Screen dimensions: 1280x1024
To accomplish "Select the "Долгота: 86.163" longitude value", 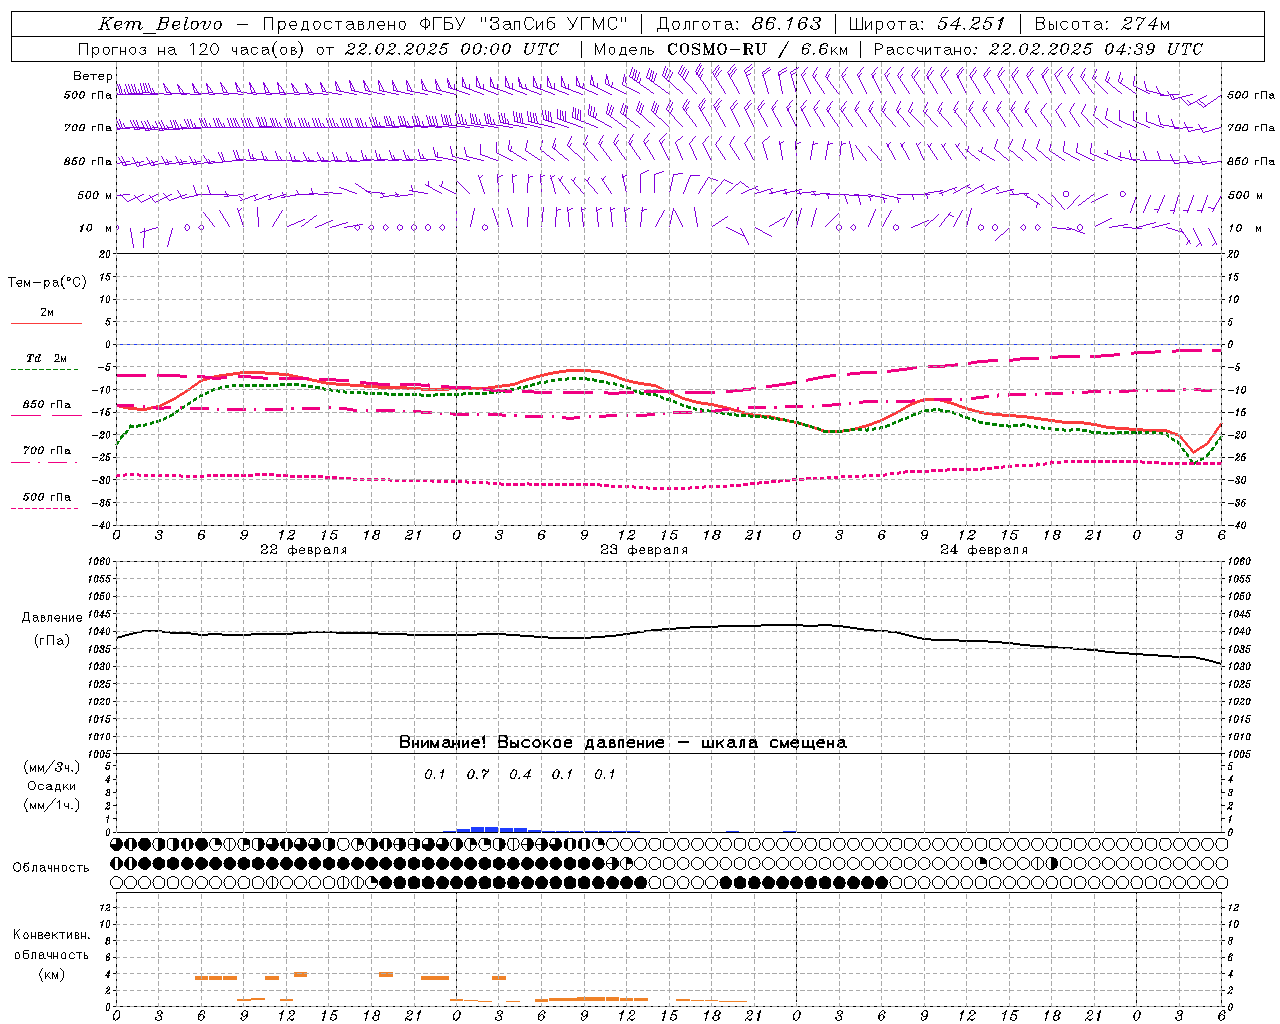I will (x=738, y=24).
